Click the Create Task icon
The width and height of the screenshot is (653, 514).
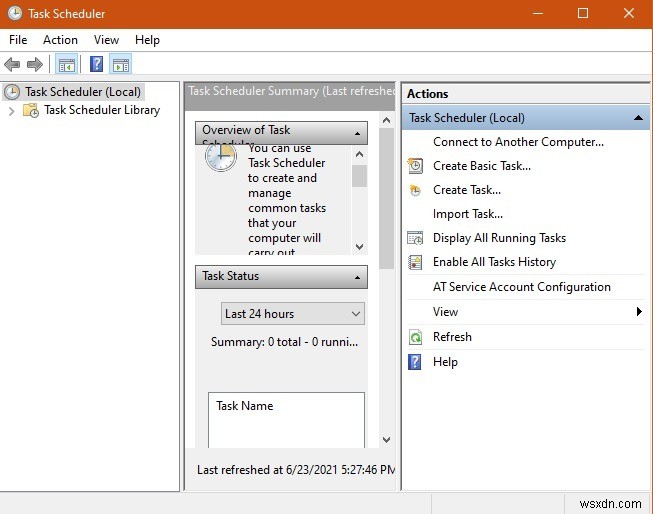coord(415,190)
